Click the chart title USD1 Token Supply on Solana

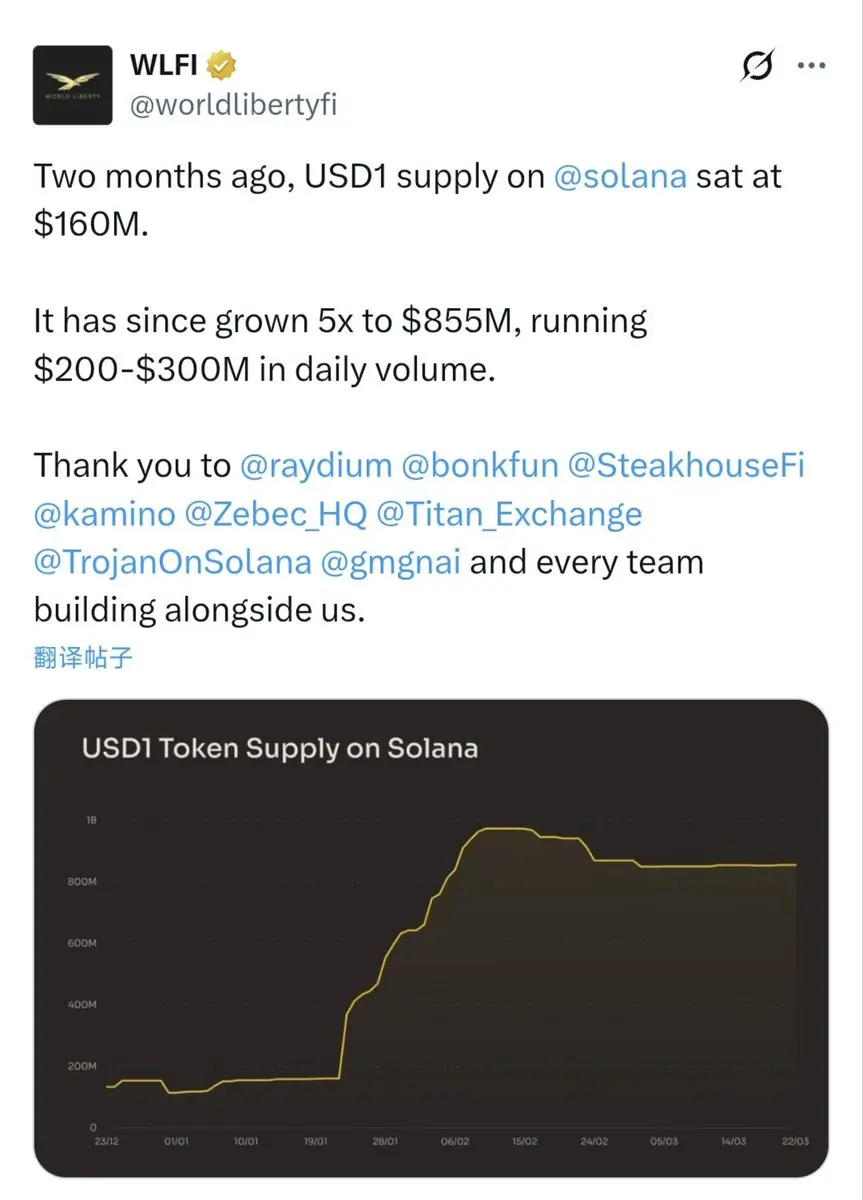[x=279, y=747]
